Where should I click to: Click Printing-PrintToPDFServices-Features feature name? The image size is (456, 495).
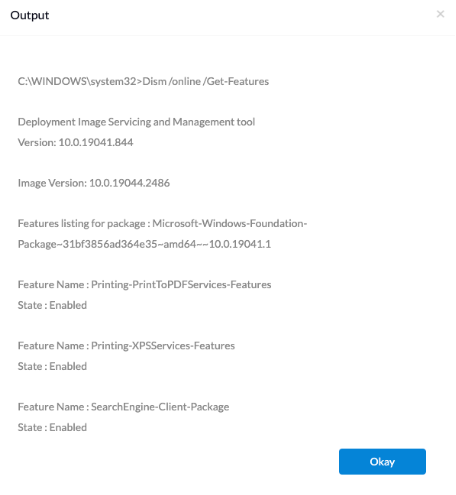[181, 284]
